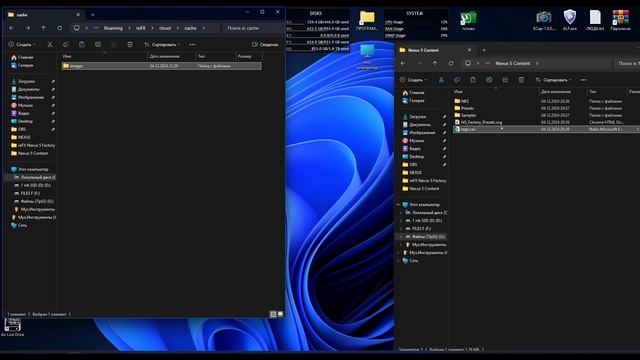Image resolution: width=640 pixels, height=360 pixels.
Task: Open Создать dropdown in Nexus 5 Content window
Action: pos(413,80)
